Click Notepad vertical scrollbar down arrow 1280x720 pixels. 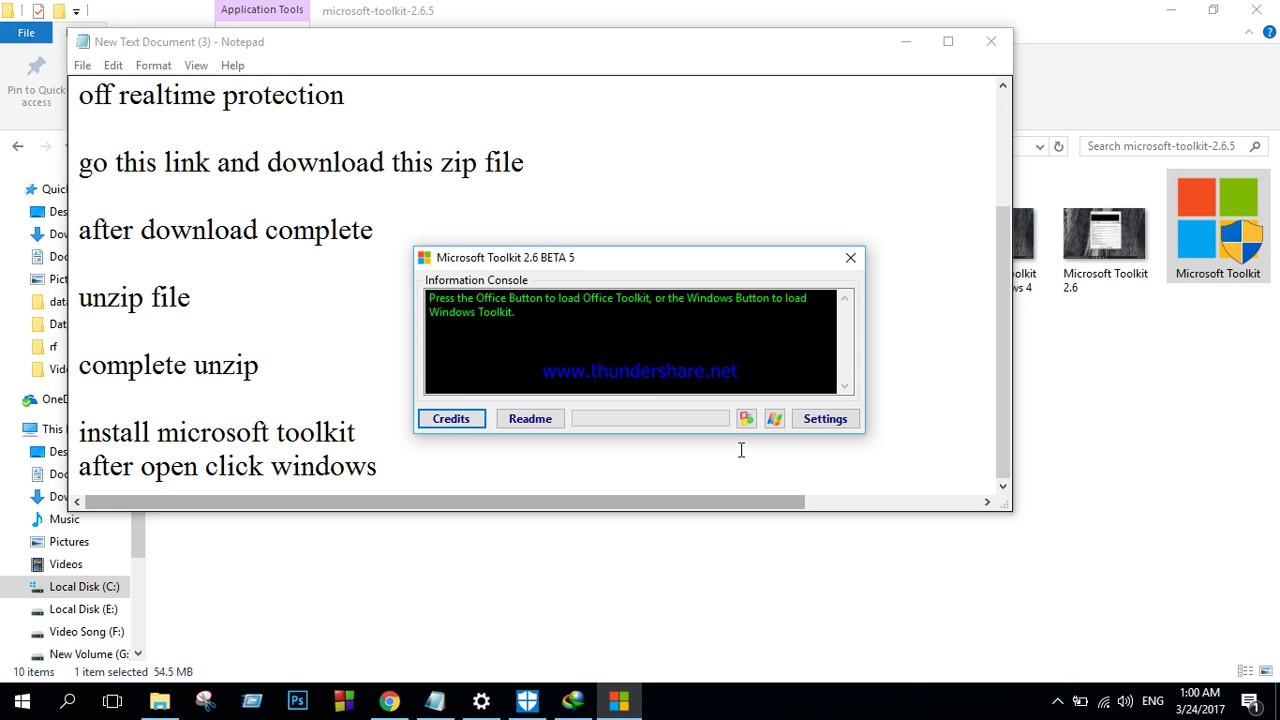coord(1003,486)
